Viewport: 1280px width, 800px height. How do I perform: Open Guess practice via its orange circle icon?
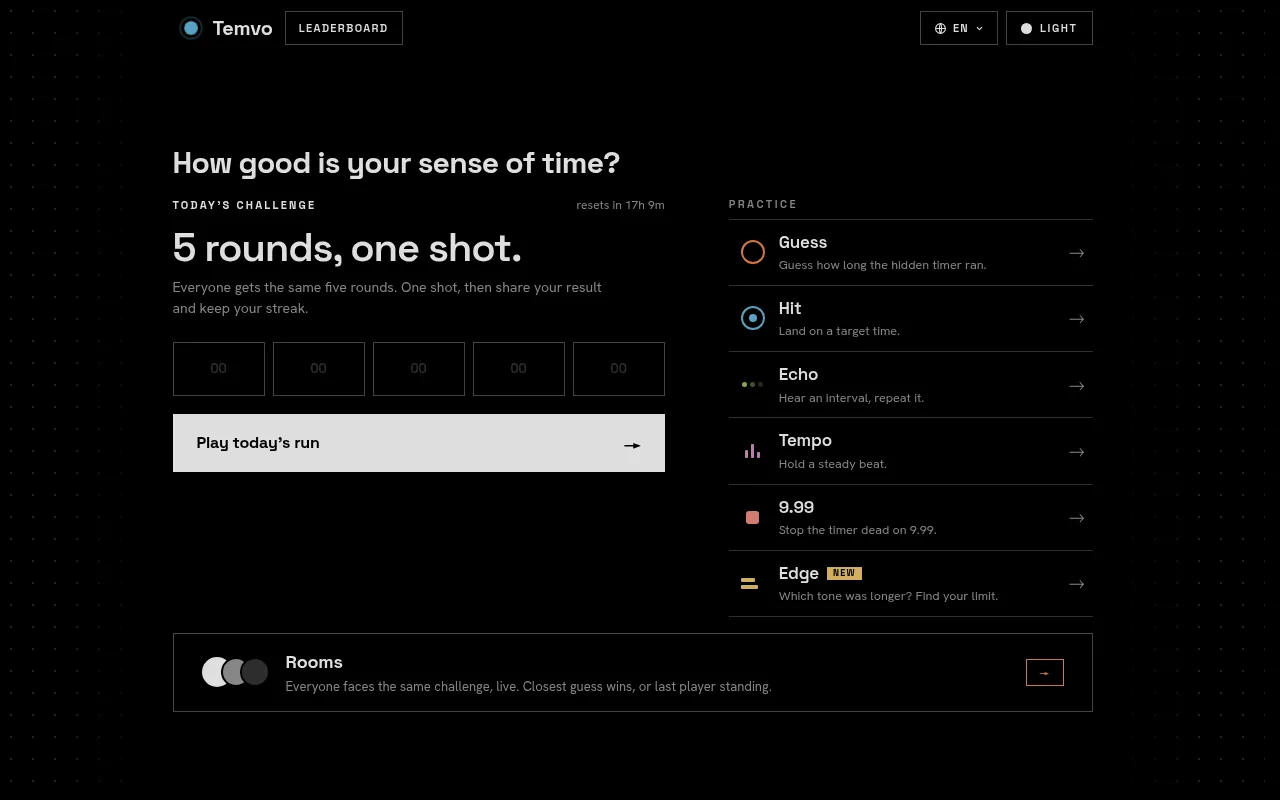pyautogui.click(x=752, y=252)
